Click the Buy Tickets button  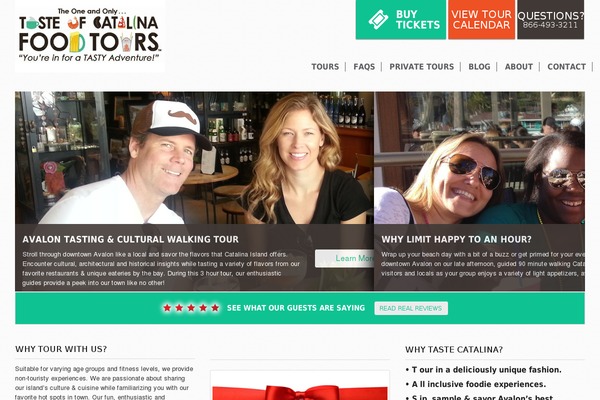pos(401,20)
